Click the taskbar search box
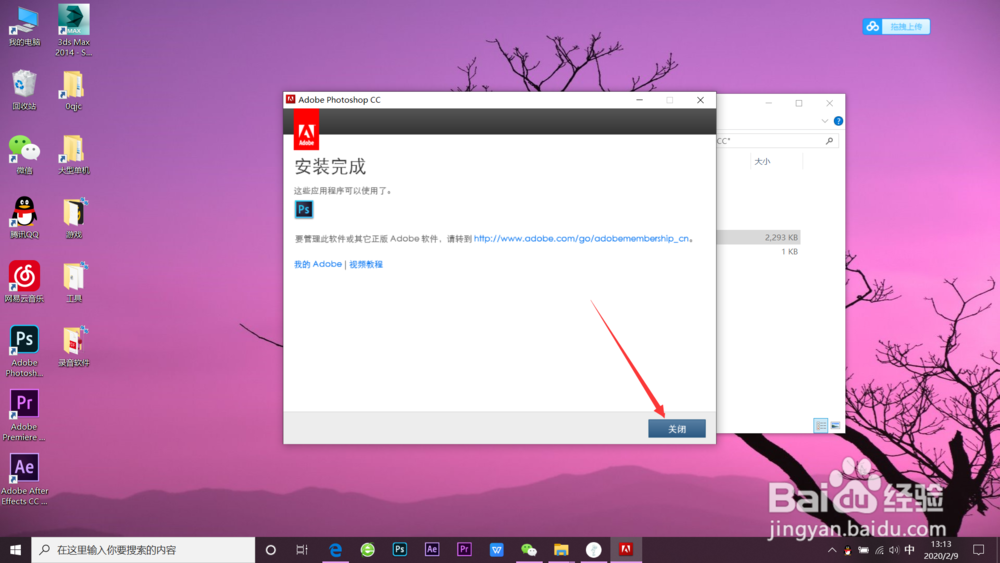Image resolution: width=1000 pixels, height=563 pixels. pyautogui.click(x=143, y=550)
